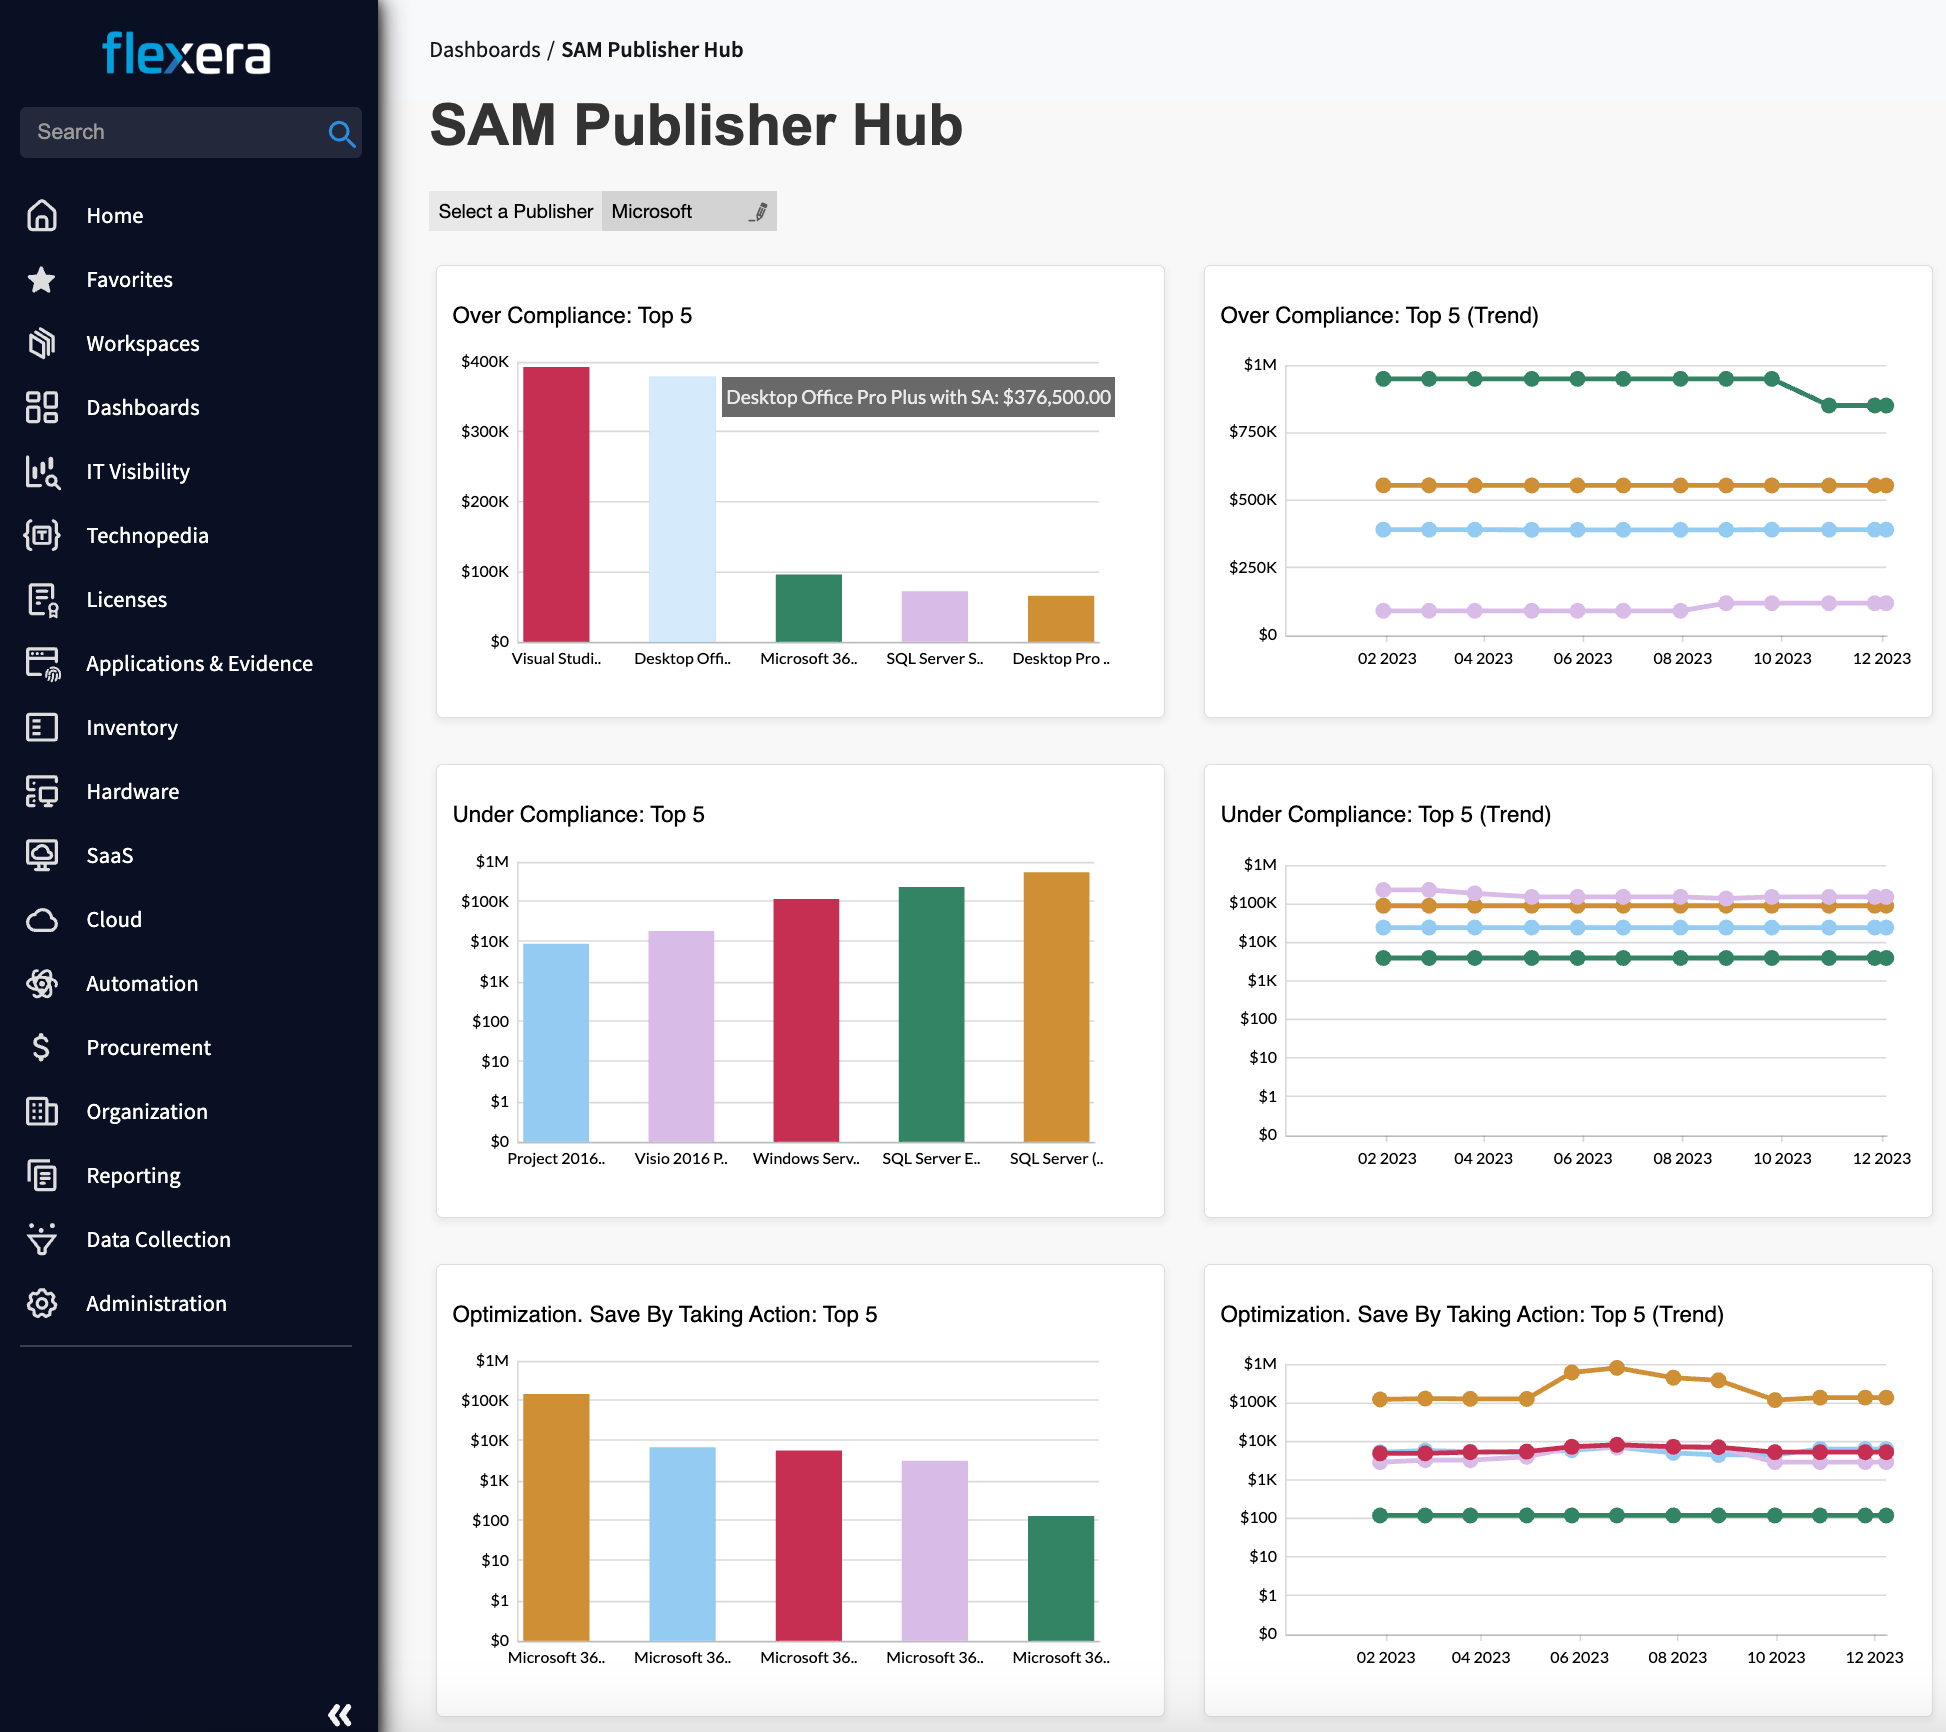This screenshot has height=1732, width=1946.
Task: Click the Dashboards icon in sidebar
Action: click(x=45, y=406)
